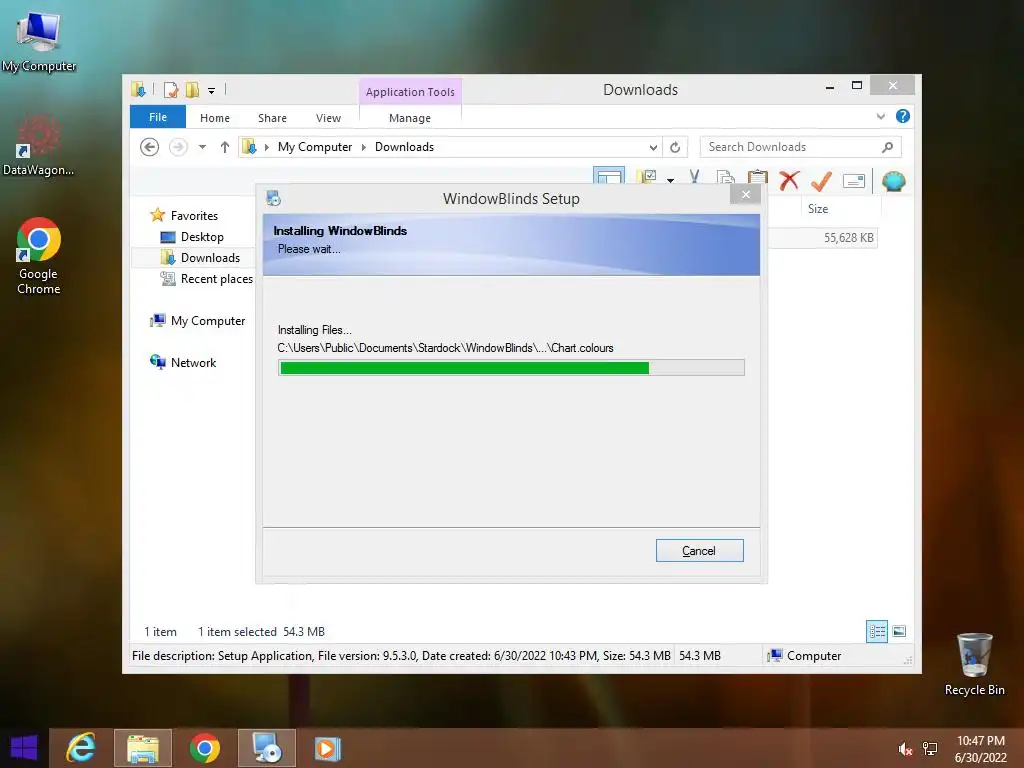
Task: Select My Computer in navigation pane
Action: (208, 321)
